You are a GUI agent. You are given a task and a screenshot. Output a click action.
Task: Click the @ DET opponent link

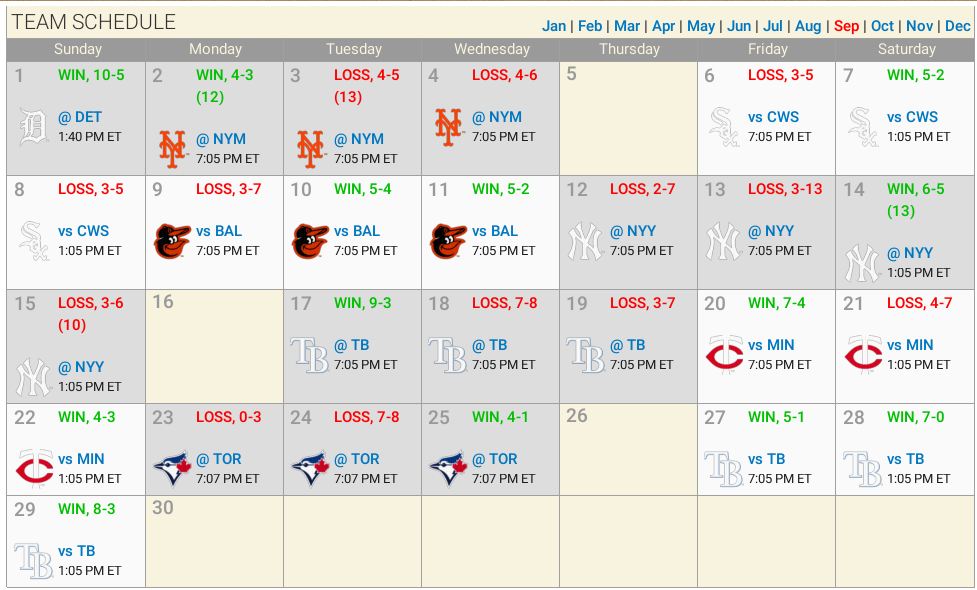coord(80,117)
